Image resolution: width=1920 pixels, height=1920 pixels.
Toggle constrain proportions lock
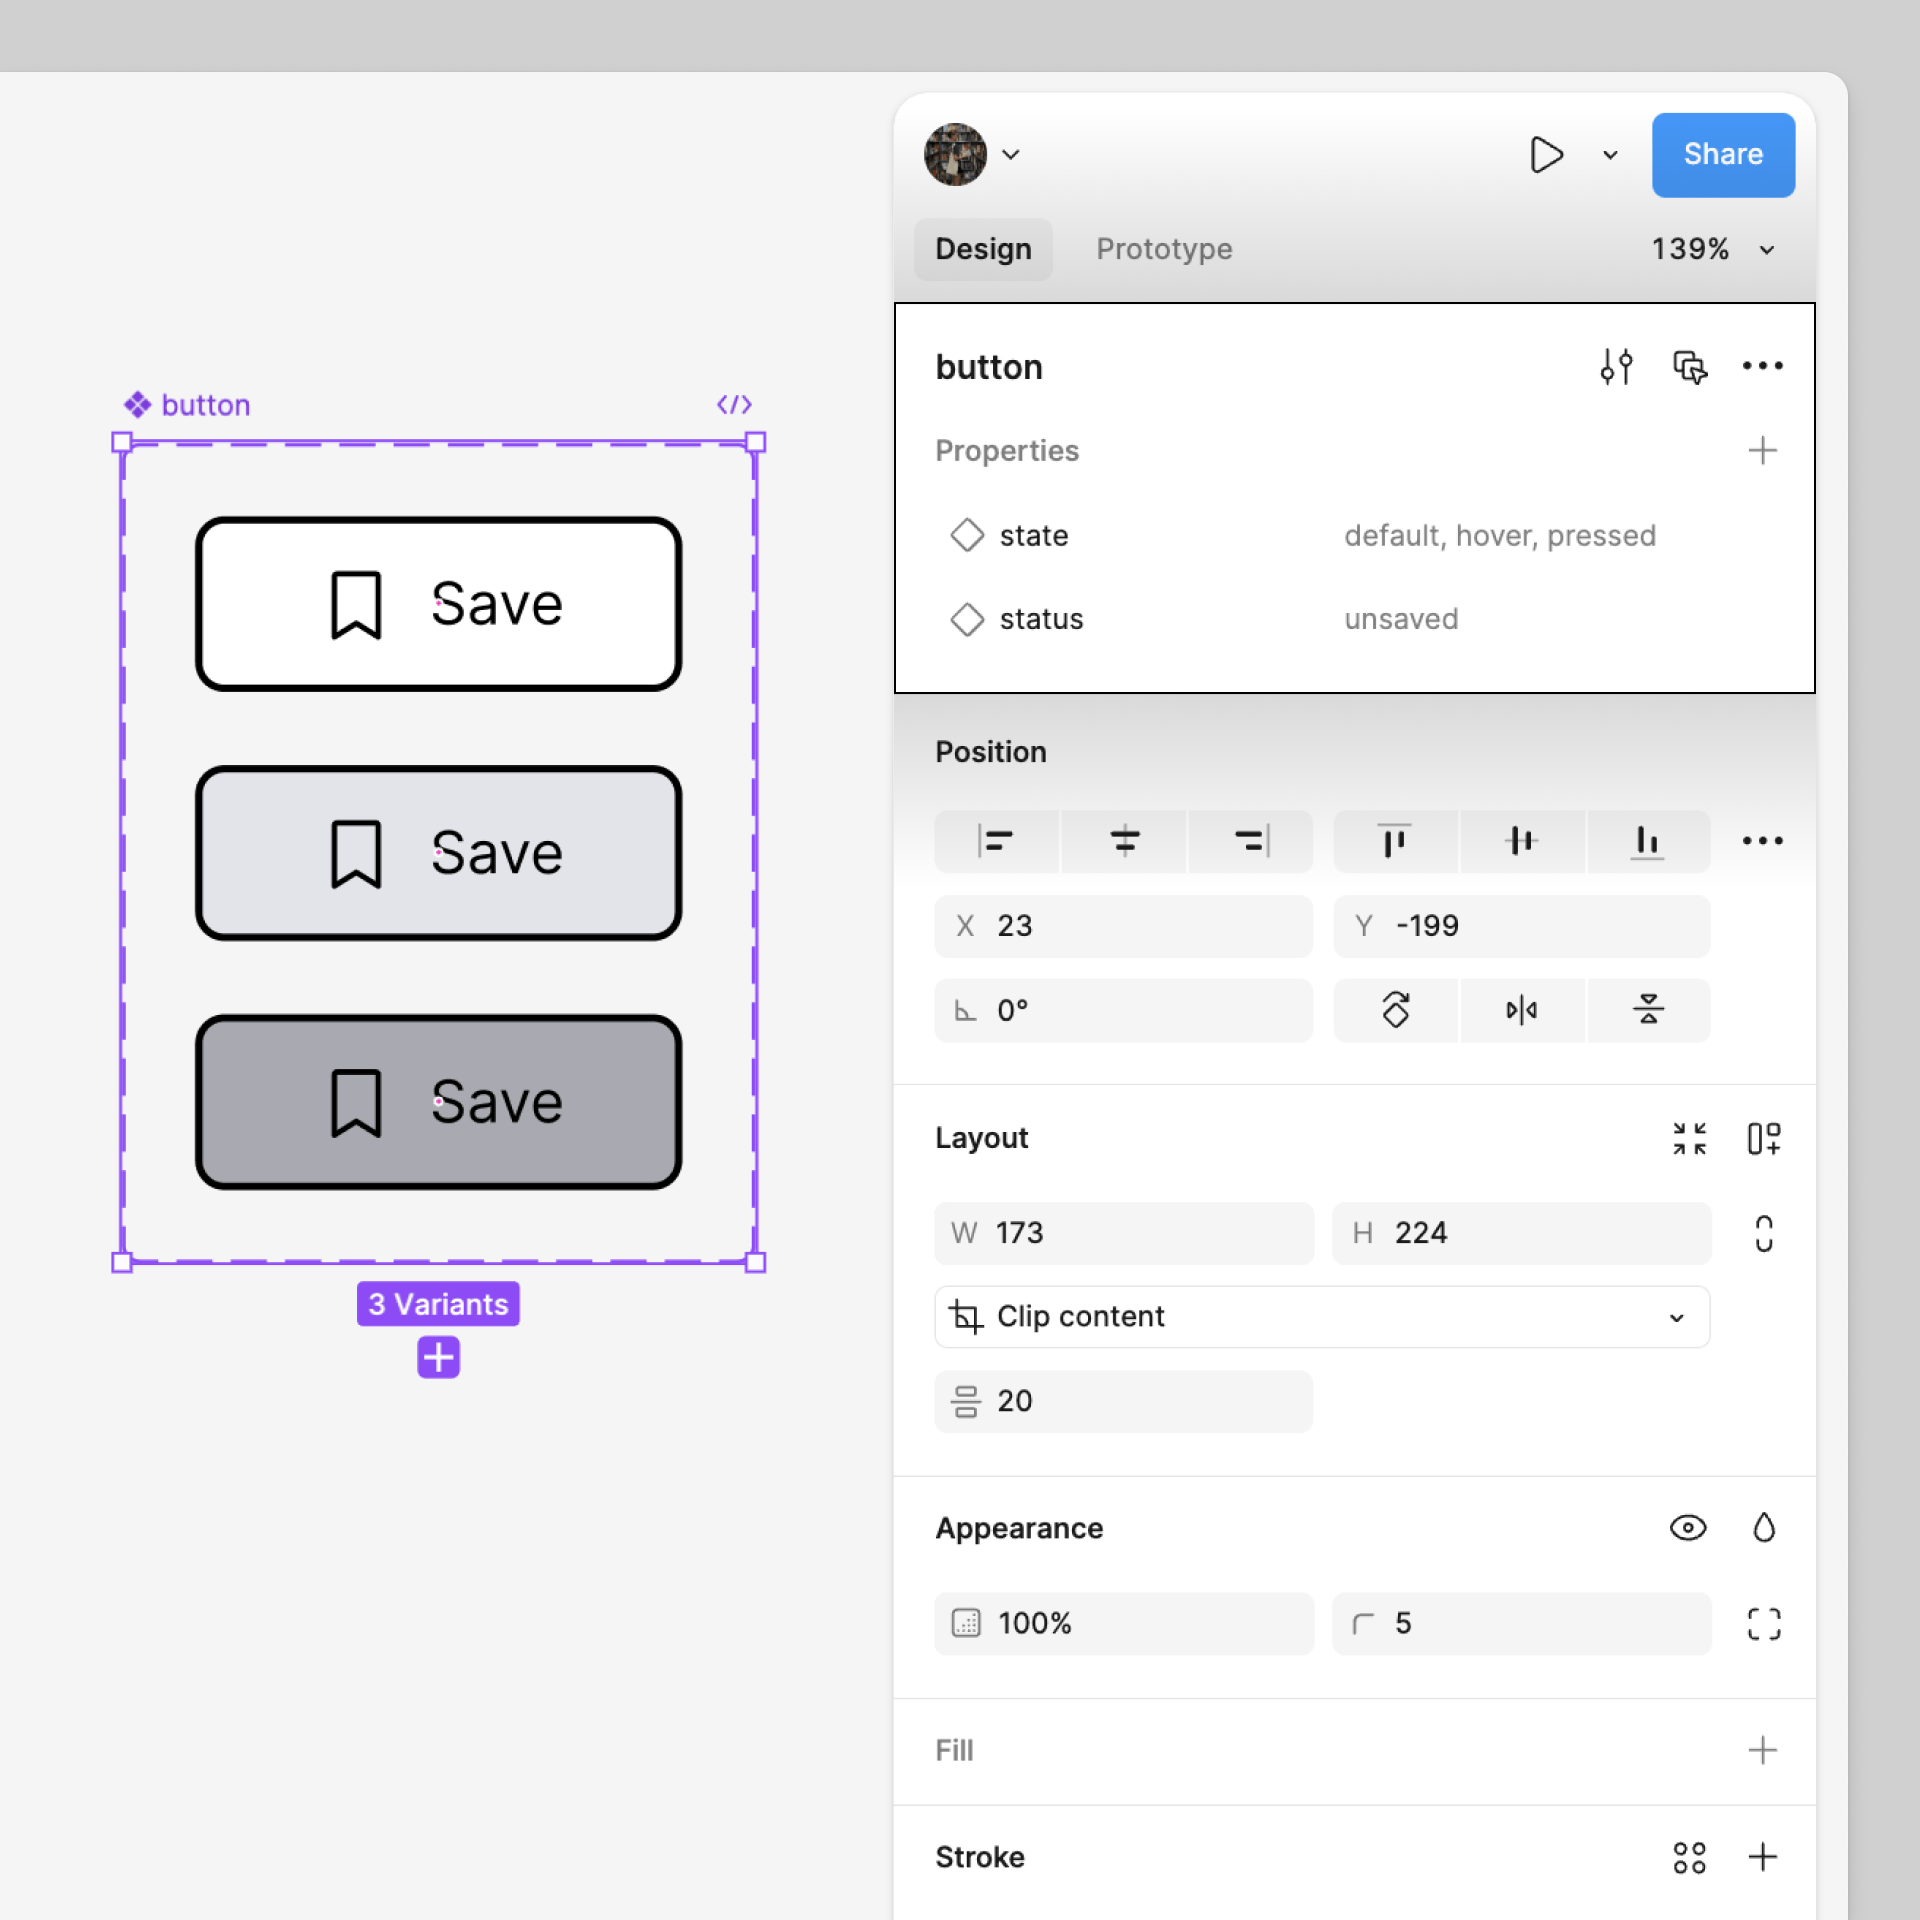coord(1764,1233)
